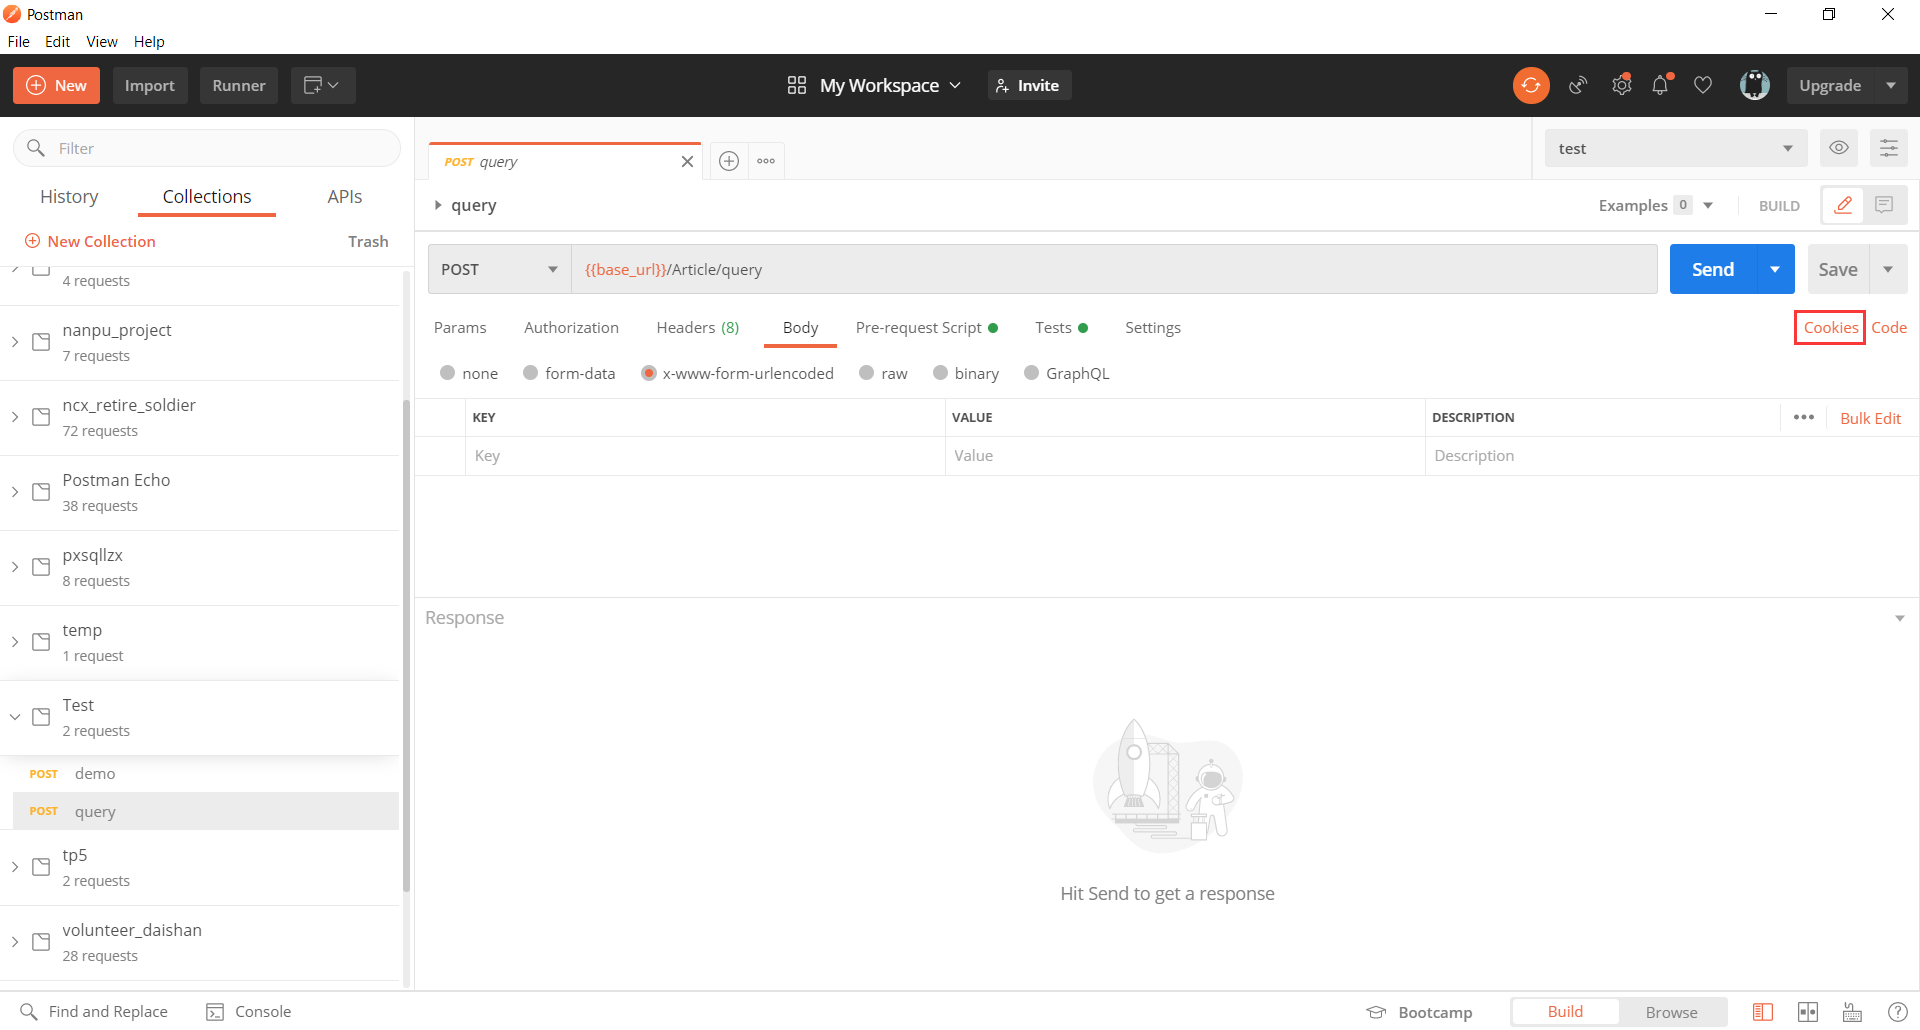The height and width of the screenshot is (1030, 1920).
Task: Click the invite person icon
Action: tap(1002, 86)
